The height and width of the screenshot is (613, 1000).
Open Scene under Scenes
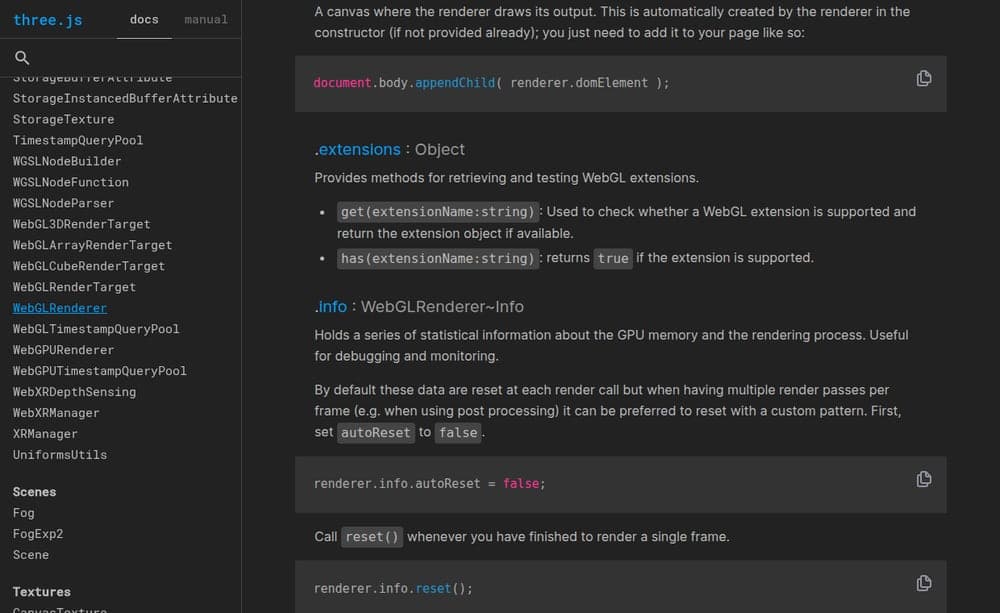pos(31,555)
